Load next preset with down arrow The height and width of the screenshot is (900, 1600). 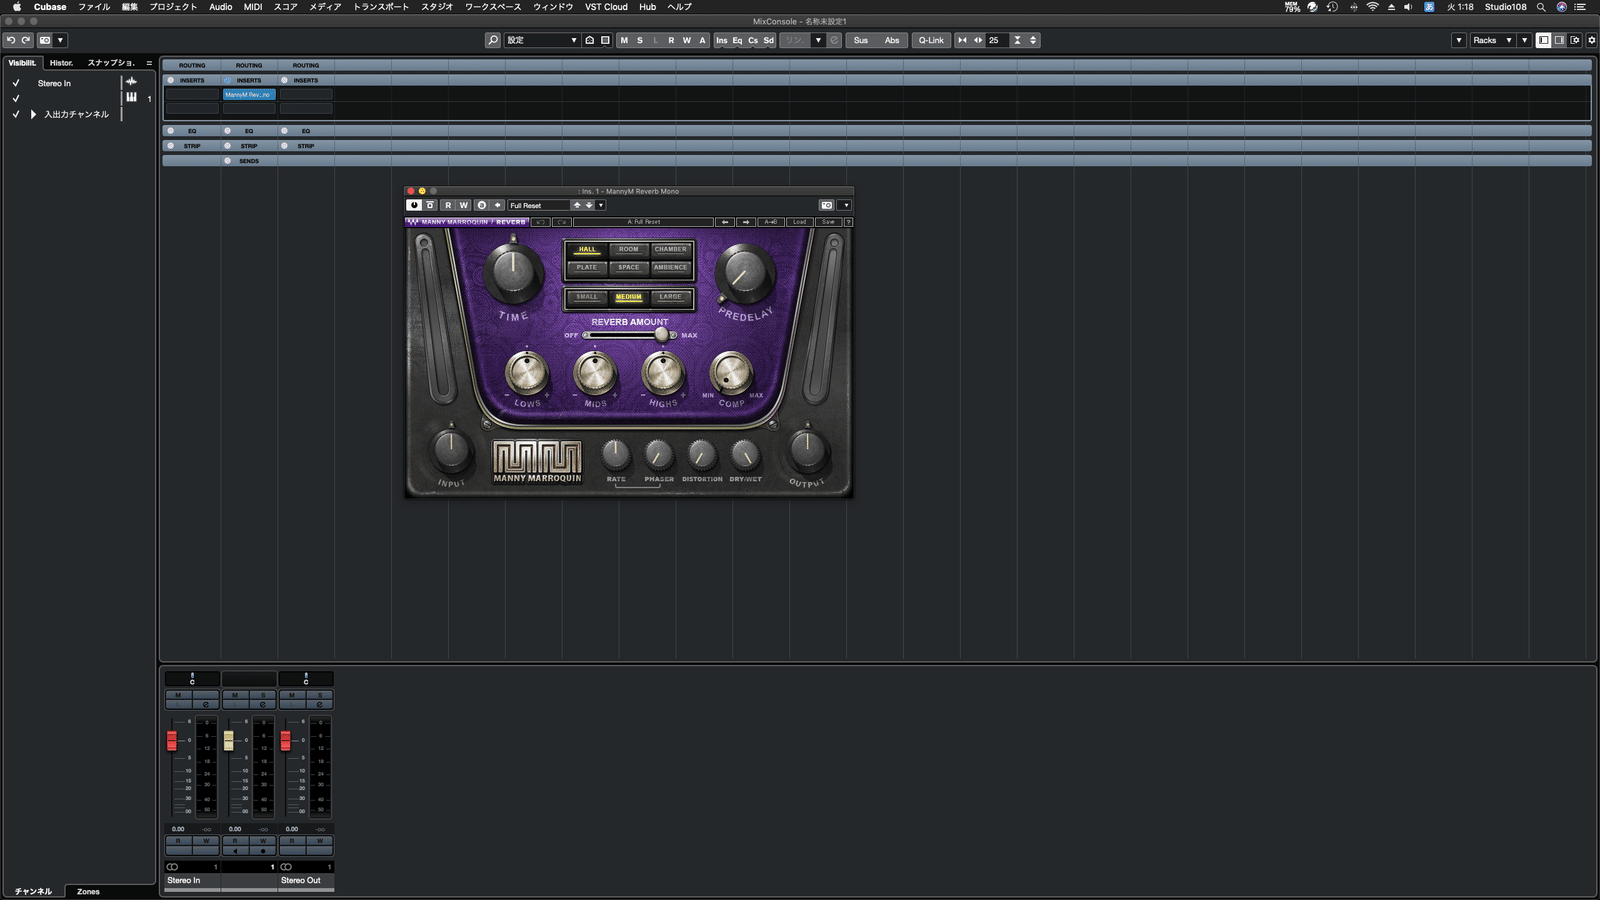589,205
